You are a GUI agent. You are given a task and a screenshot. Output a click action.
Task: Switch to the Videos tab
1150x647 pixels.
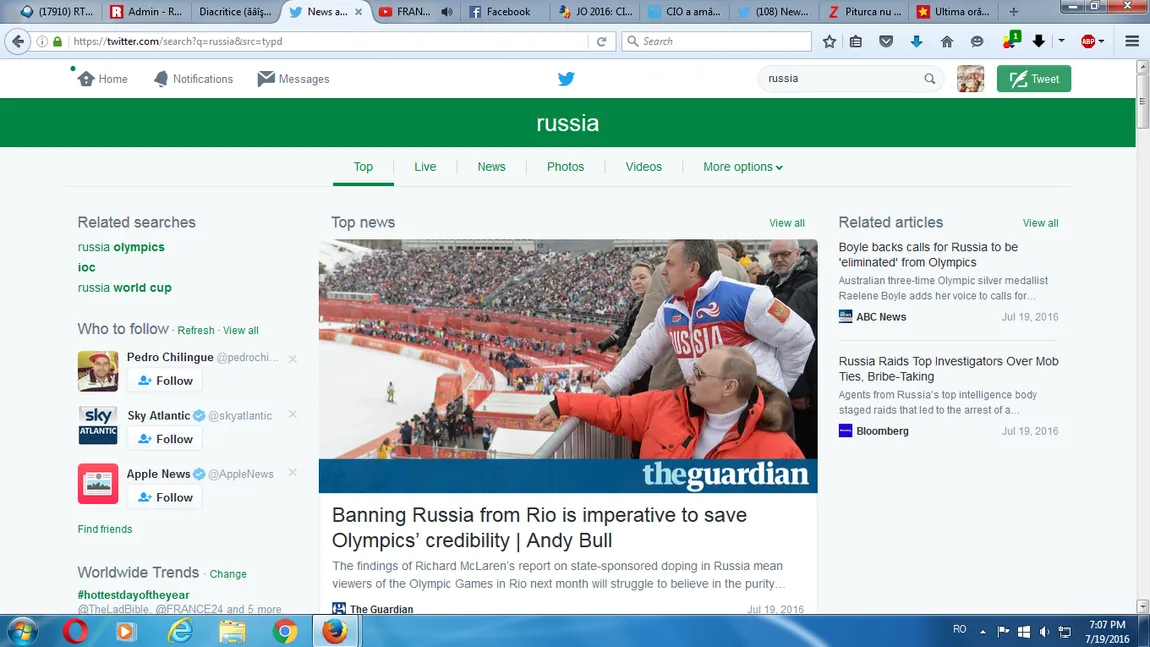point(643,167)
